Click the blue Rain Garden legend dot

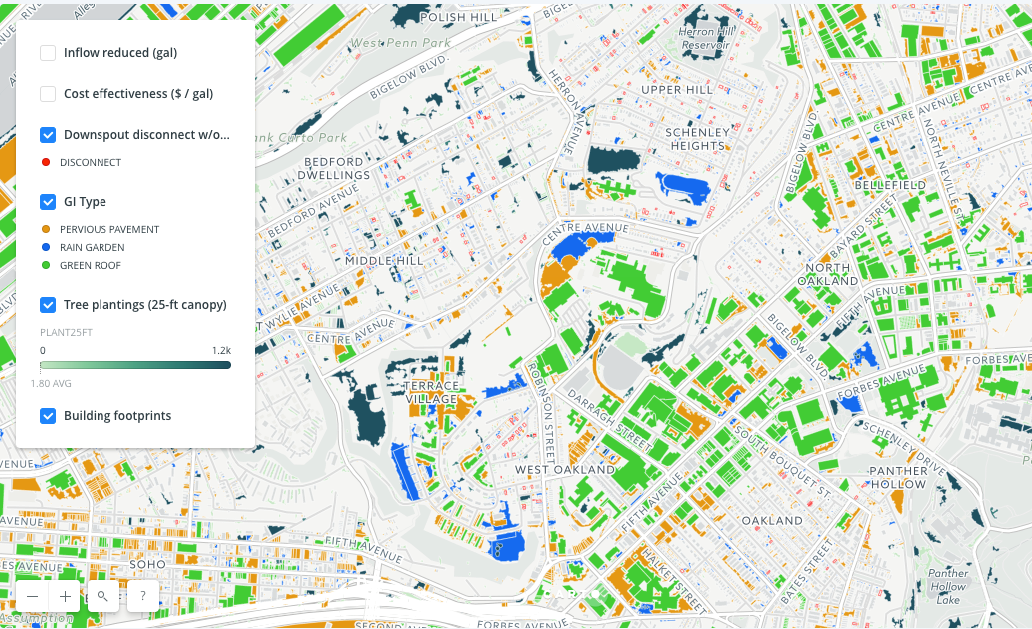click(x=46, y=247)
